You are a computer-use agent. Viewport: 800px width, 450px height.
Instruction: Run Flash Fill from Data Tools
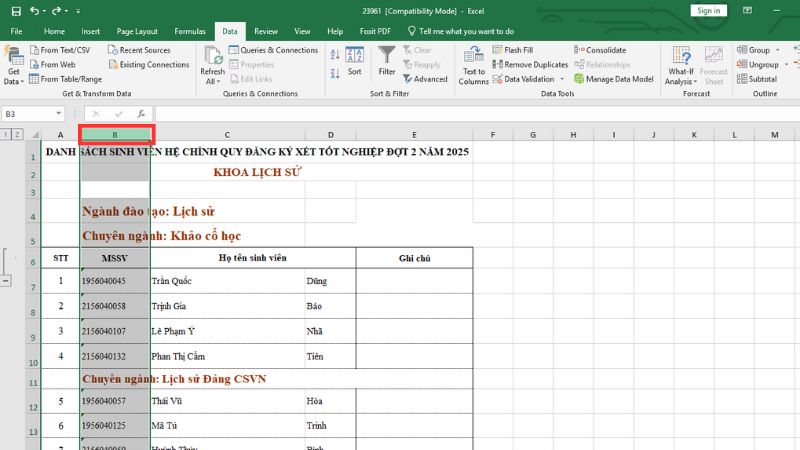coord(517,49)
